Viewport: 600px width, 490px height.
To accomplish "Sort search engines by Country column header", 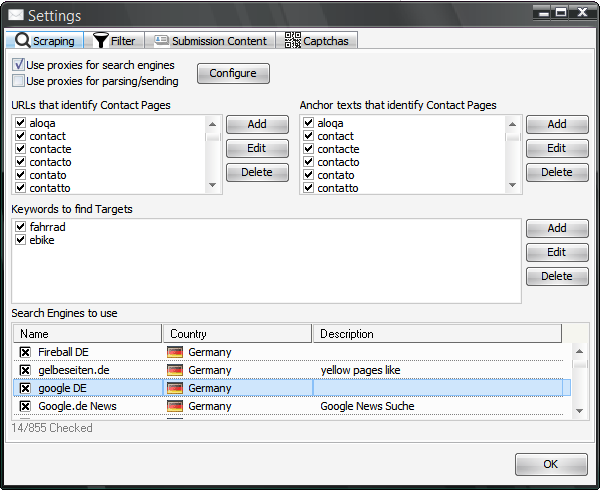I will [237, 334].
